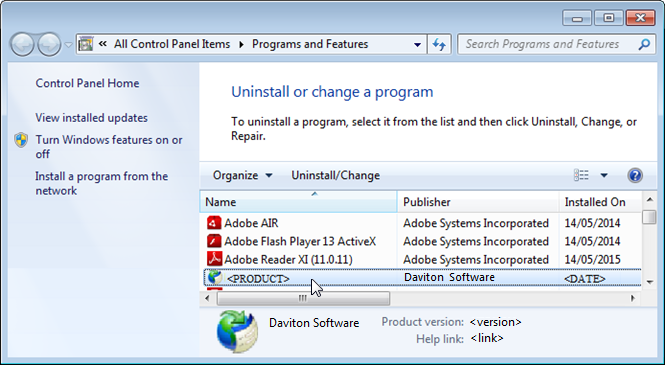The image size is (665, 365).
Task: Open Control Panel Home
Action: tap(87, 83)
